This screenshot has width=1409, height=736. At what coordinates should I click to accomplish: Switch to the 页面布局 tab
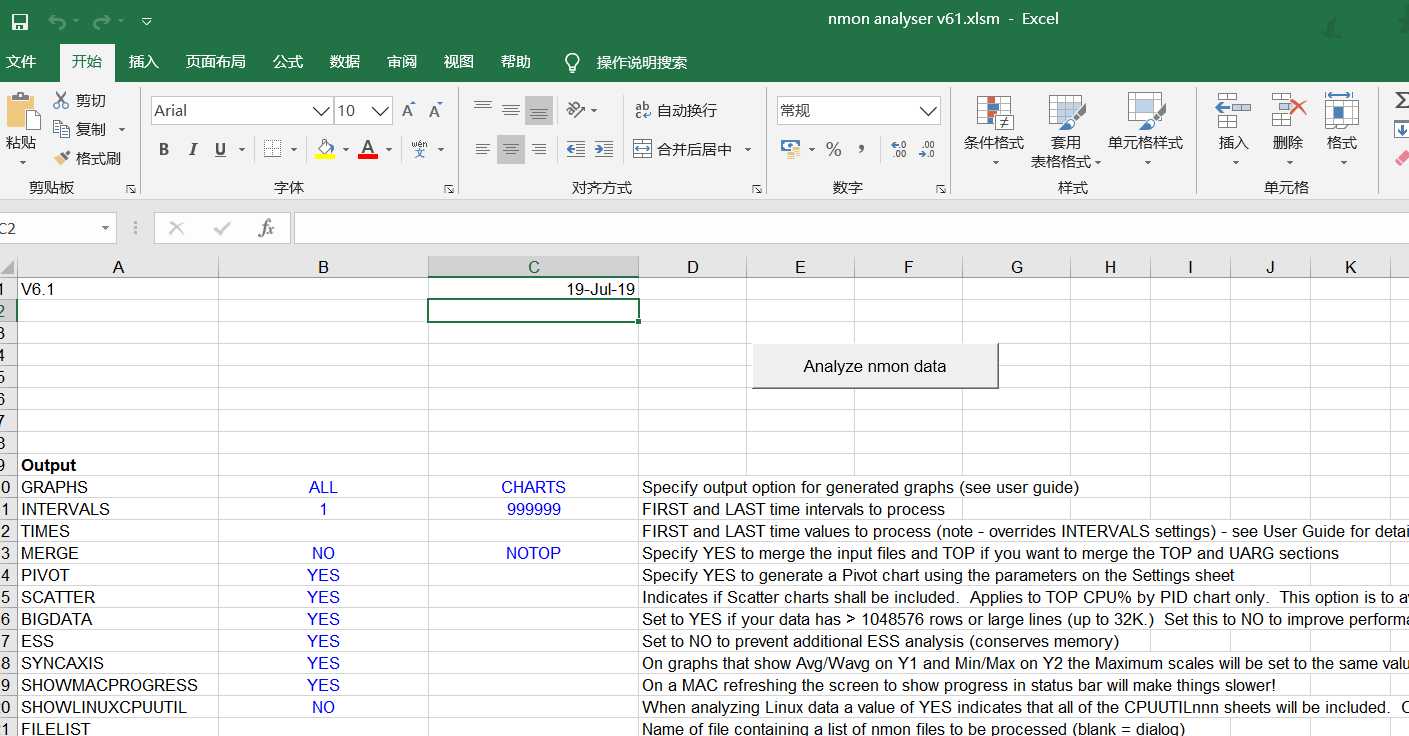215,62
